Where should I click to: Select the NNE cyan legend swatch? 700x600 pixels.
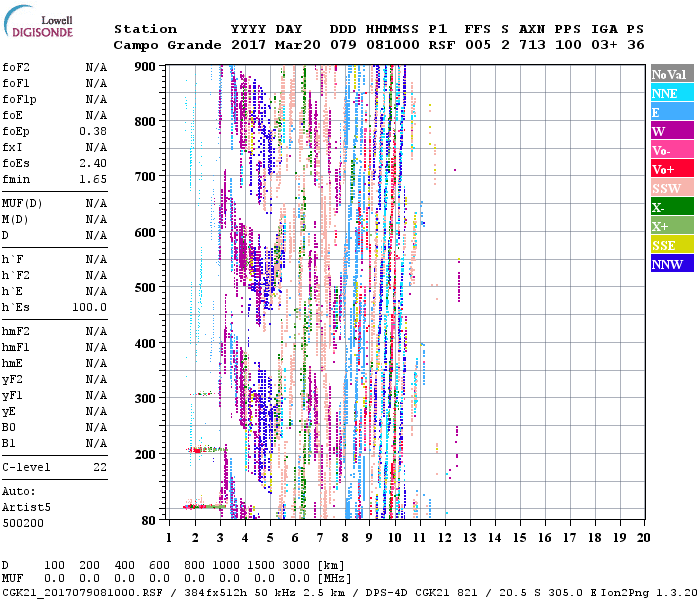tap(672, 93)
